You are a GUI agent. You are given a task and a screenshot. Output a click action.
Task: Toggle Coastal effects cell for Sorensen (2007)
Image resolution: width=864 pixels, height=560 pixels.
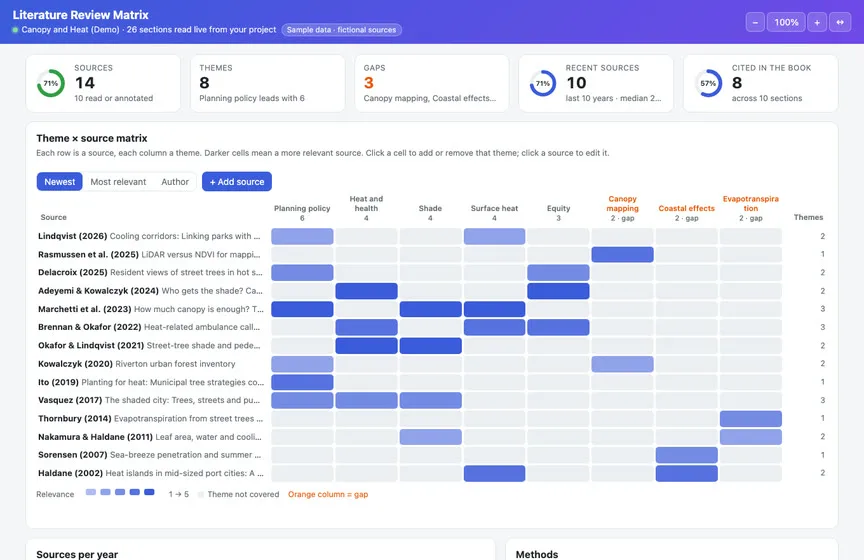pos(687,455)
